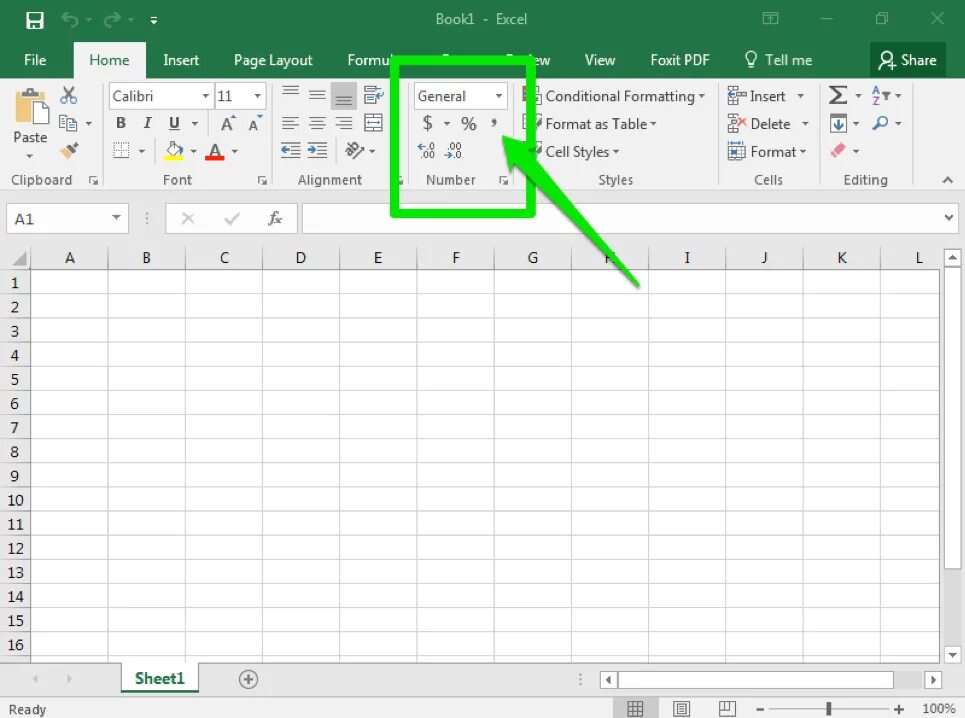Click the Share button
Screen dimensions: 965x718
[x=907, y=60]
